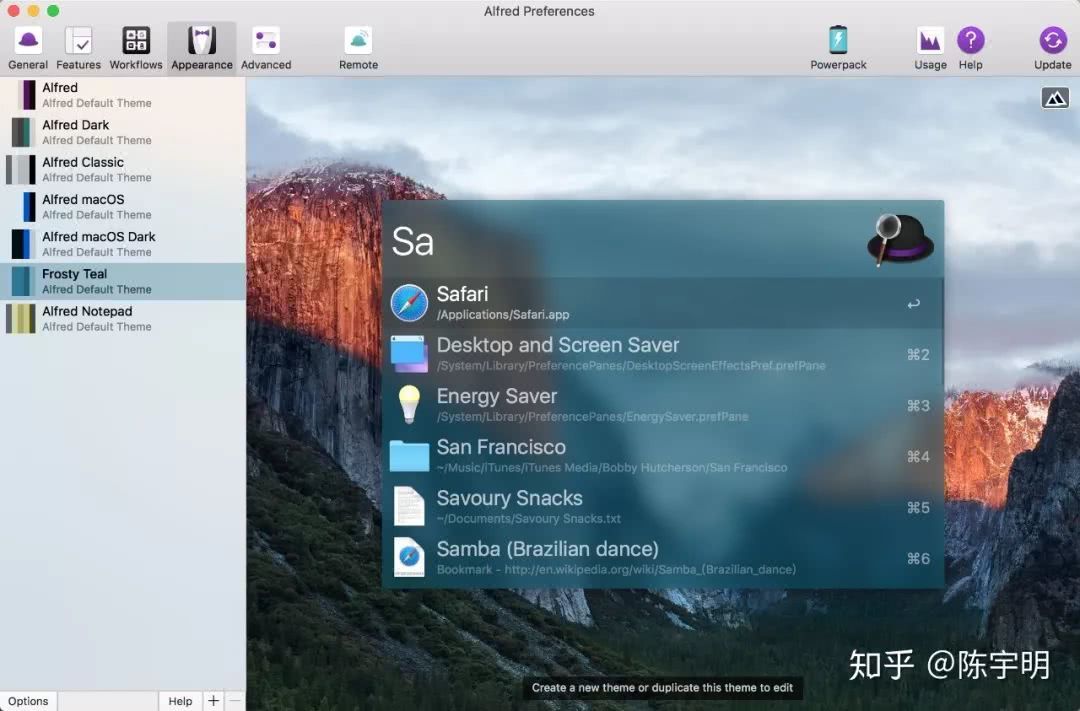Image resolution: width=1080 pixels, height=711 pixels.
Task: Click the Samba (Brazilian dance) title
Action: click(548, 549)
